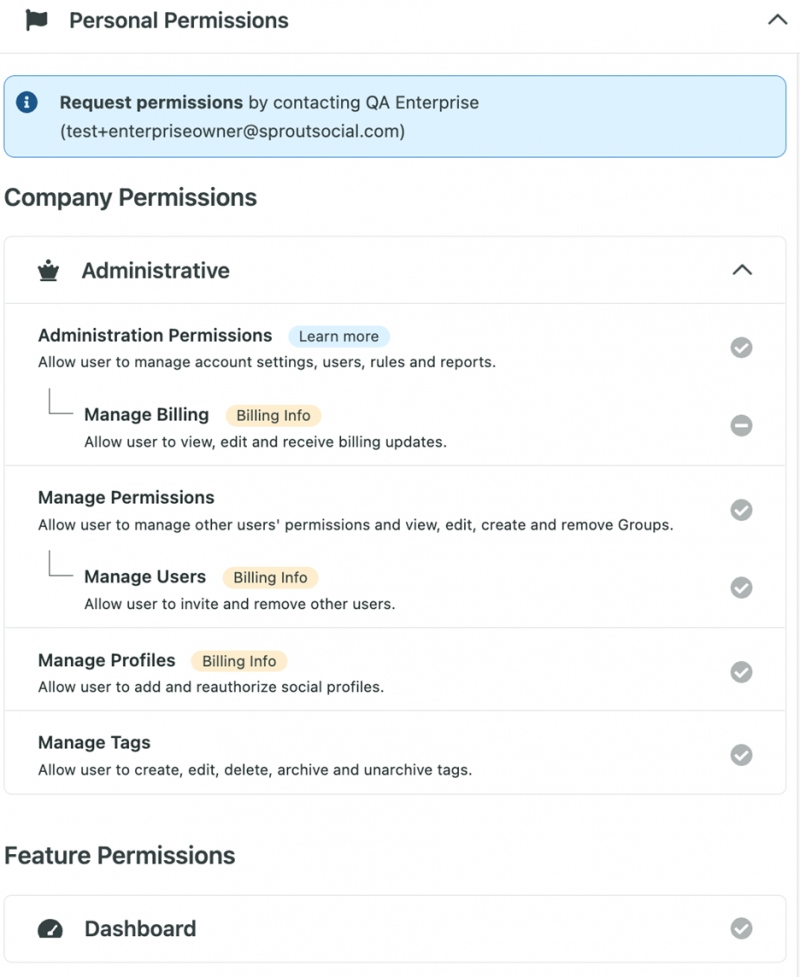Toggle the Manage Tags checkmark

coord(741,755)
